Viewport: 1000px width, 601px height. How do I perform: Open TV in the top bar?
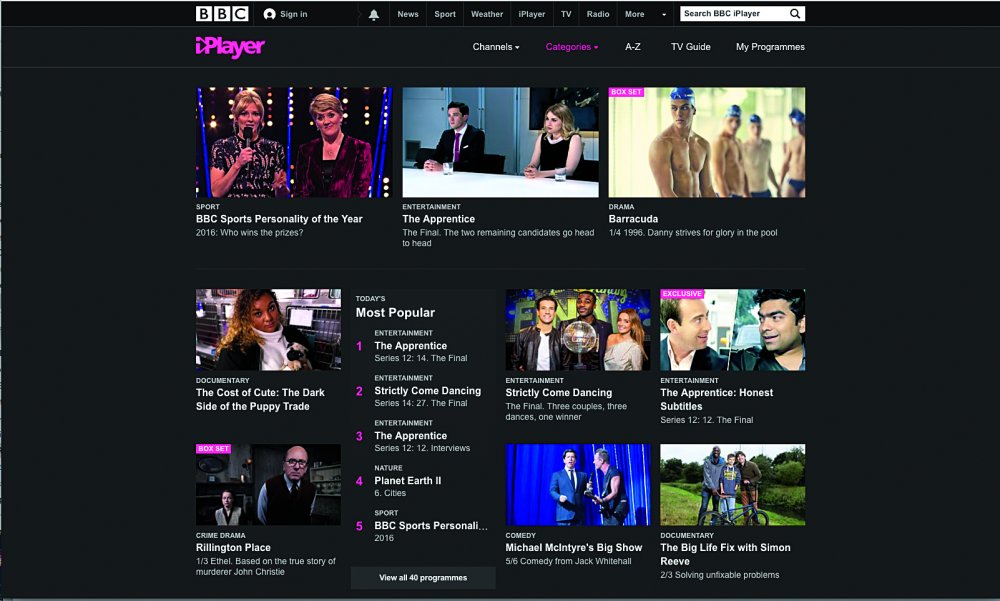pos(566,14)
